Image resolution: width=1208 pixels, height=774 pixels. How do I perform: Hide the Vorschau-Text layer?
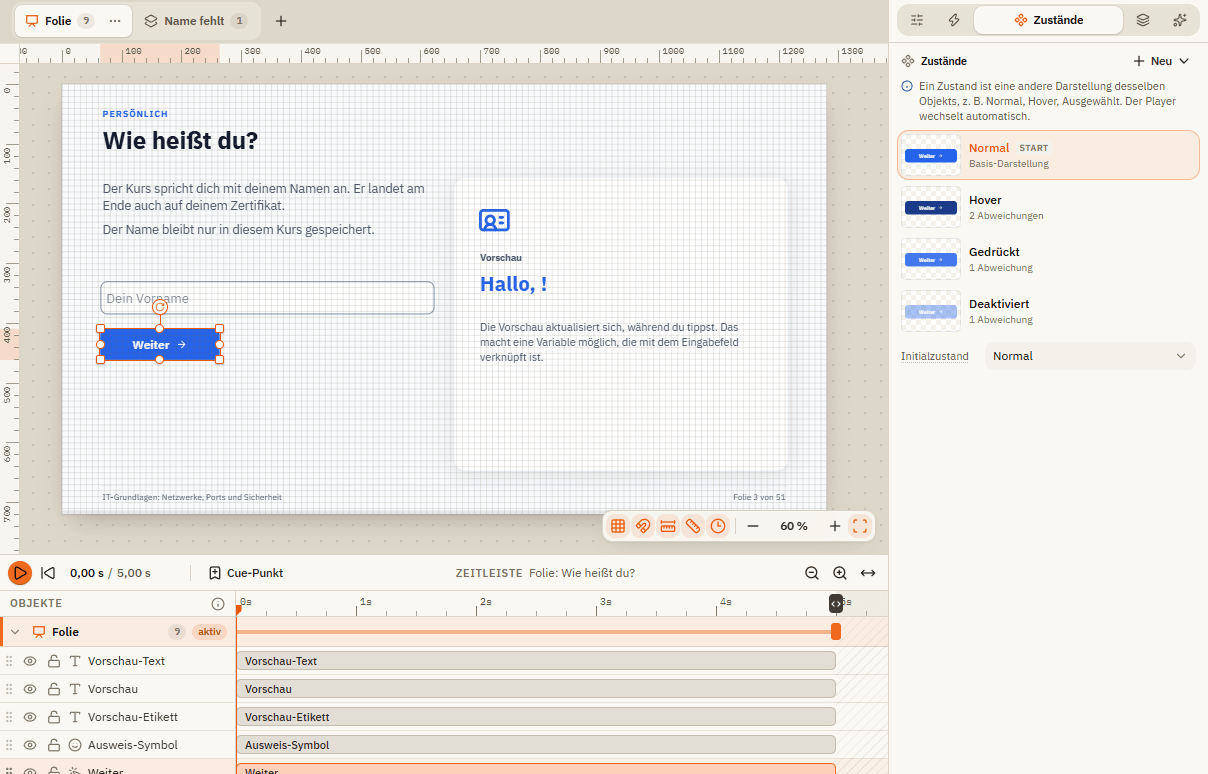click(x=30, y=661)
